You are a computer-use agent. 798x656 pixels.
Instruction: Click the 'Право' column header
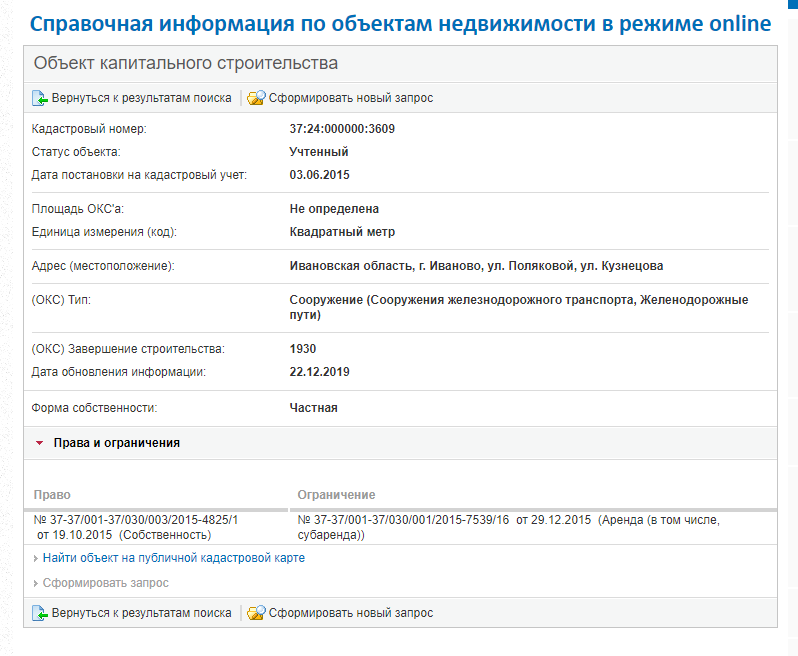pyautogui.click(x=52, y=495)
